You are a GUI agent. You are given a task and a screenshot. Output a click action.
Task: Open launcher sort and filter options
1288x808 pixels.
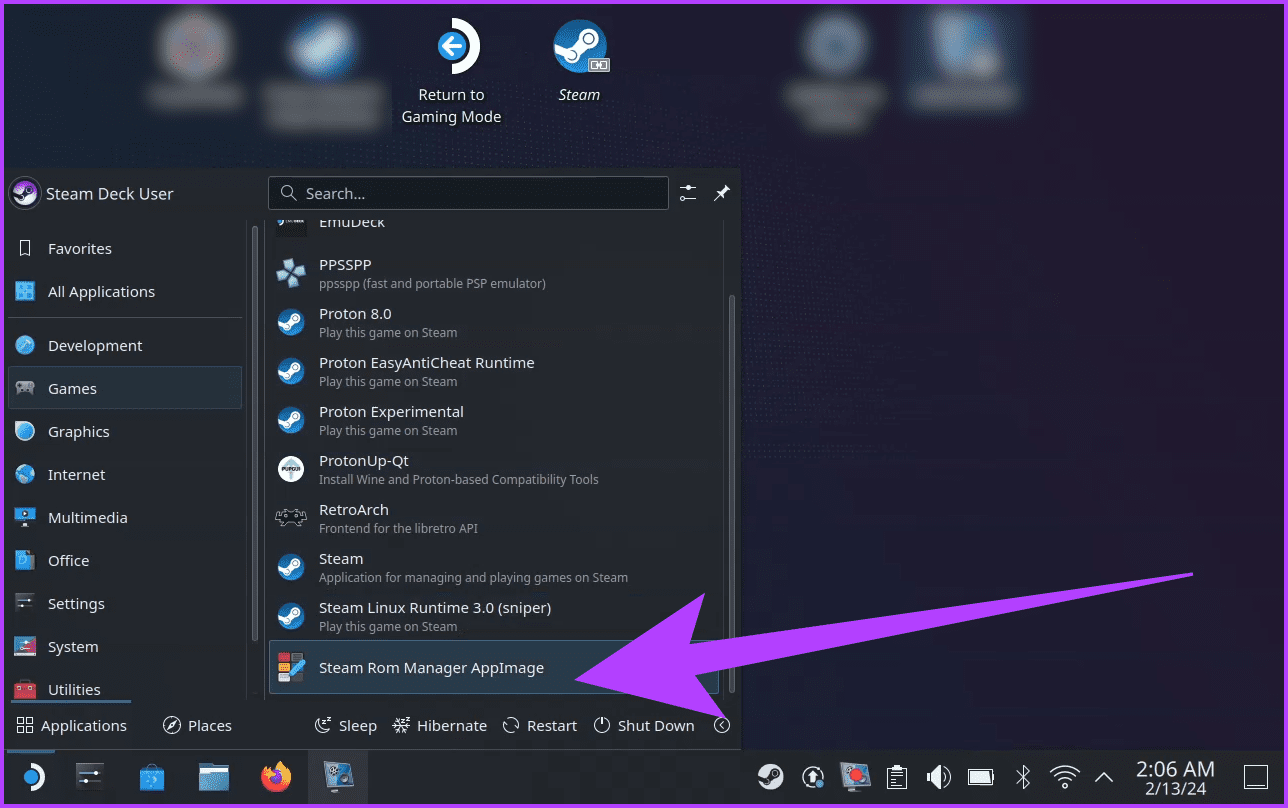(687, 192)
